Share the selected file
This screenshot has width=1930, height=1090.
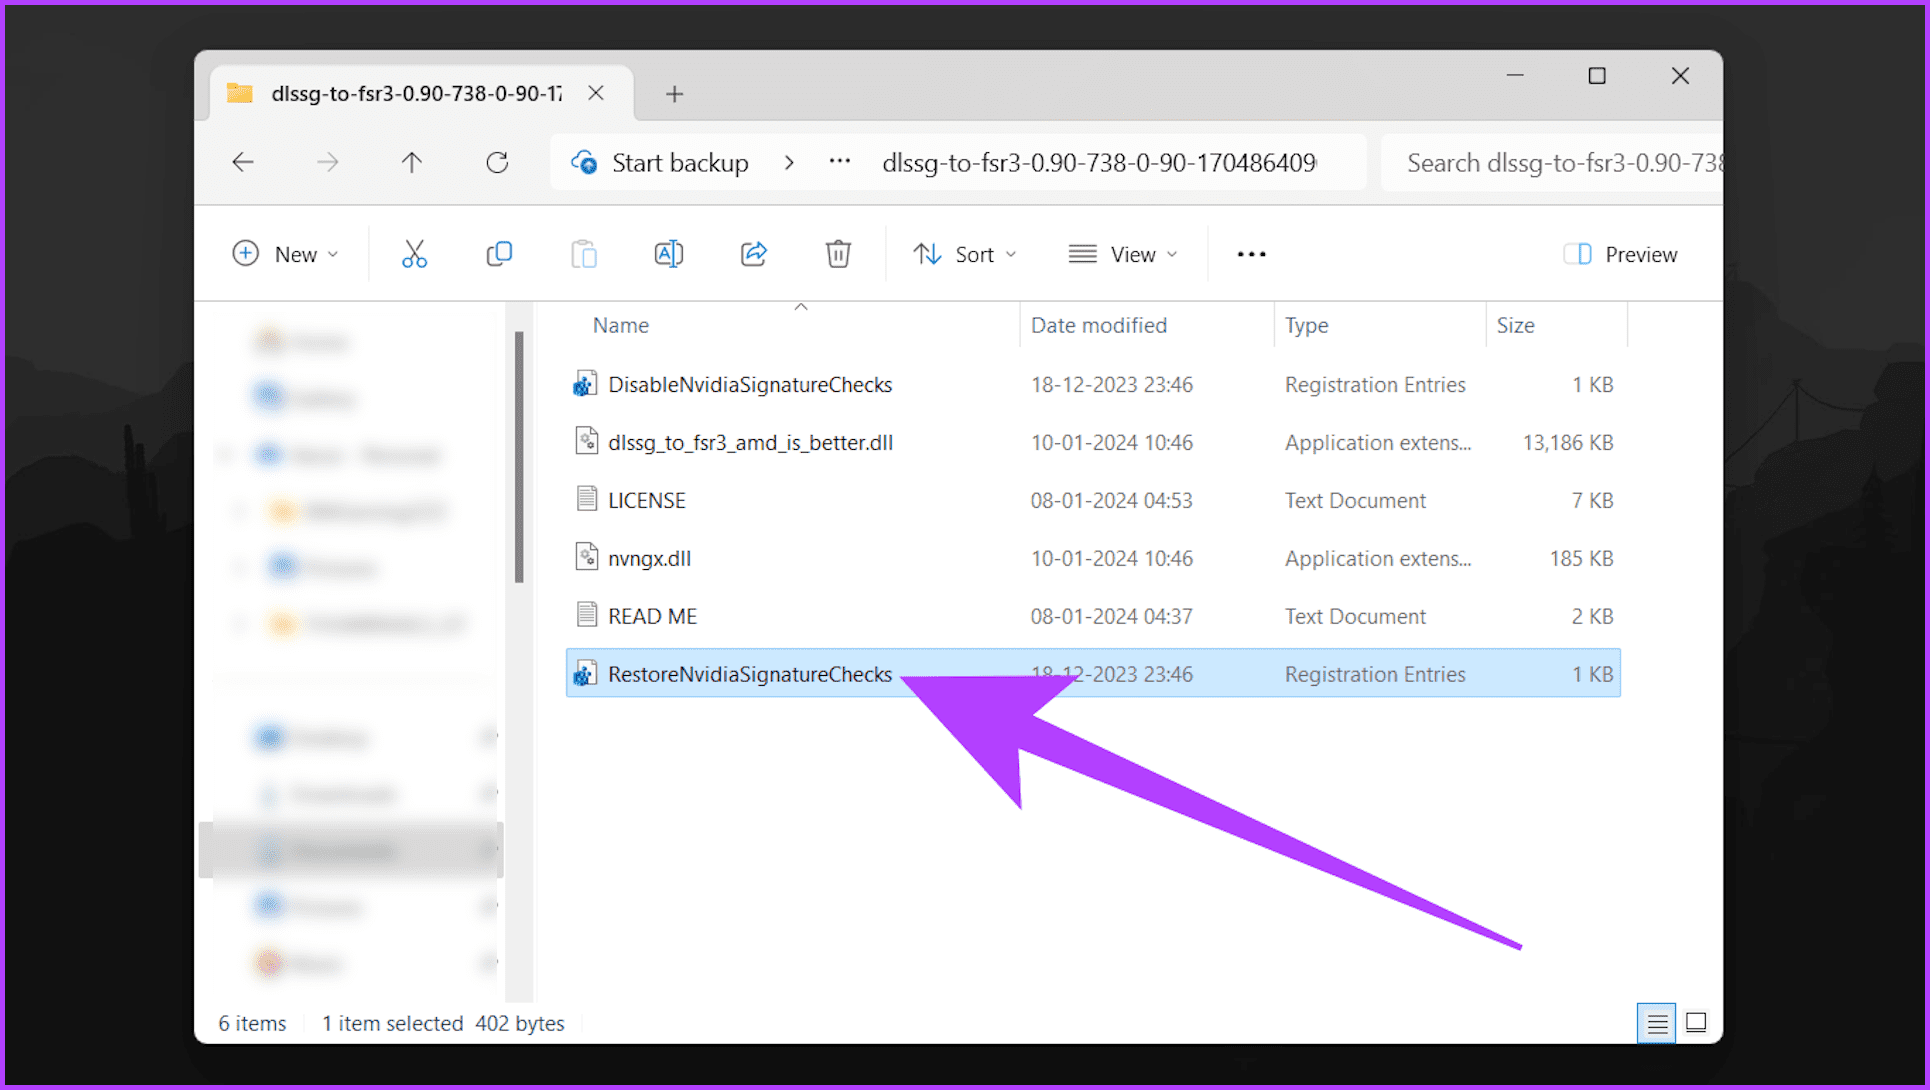(753, 253)
